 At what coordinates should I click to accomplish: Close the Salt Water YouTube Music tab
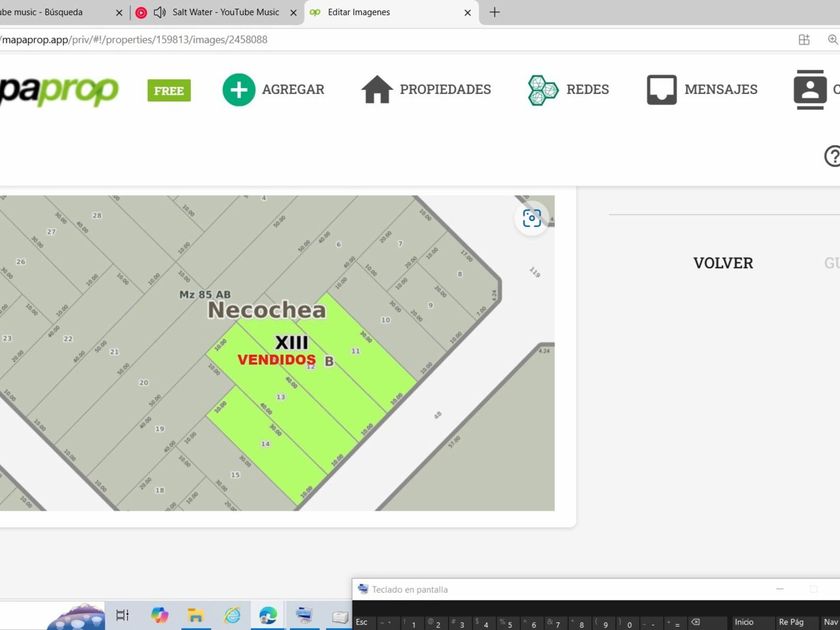point(294,12)
